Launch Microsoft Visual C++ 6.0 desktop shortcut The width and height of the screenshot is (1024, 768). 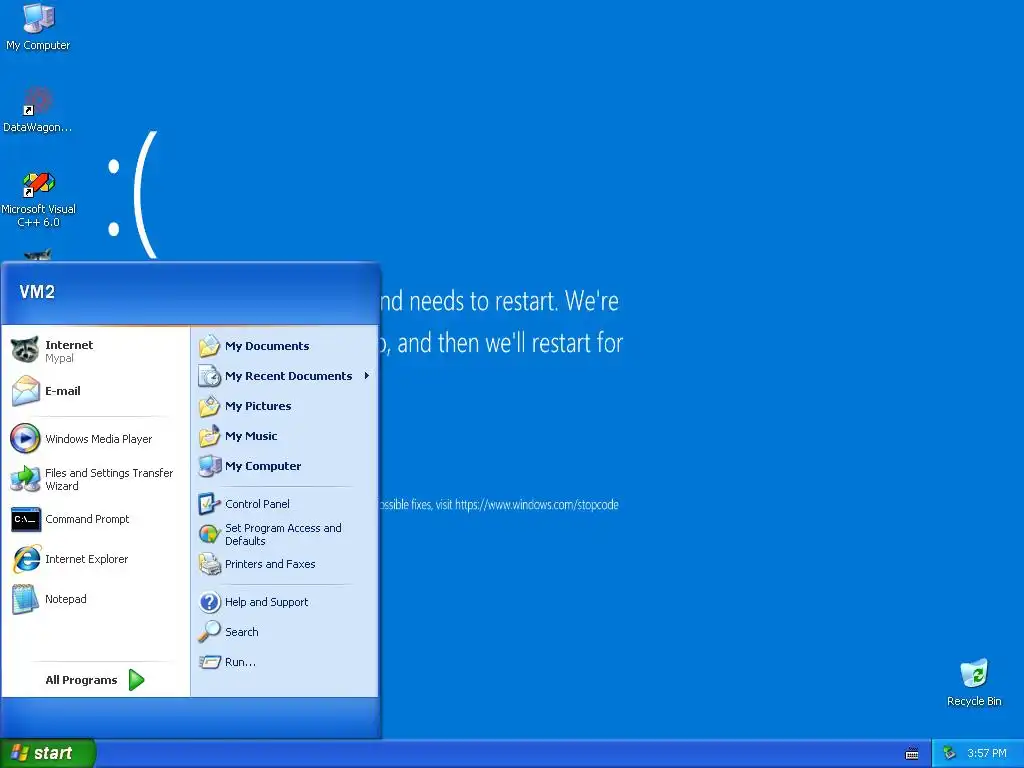click(x=38, y=198)
